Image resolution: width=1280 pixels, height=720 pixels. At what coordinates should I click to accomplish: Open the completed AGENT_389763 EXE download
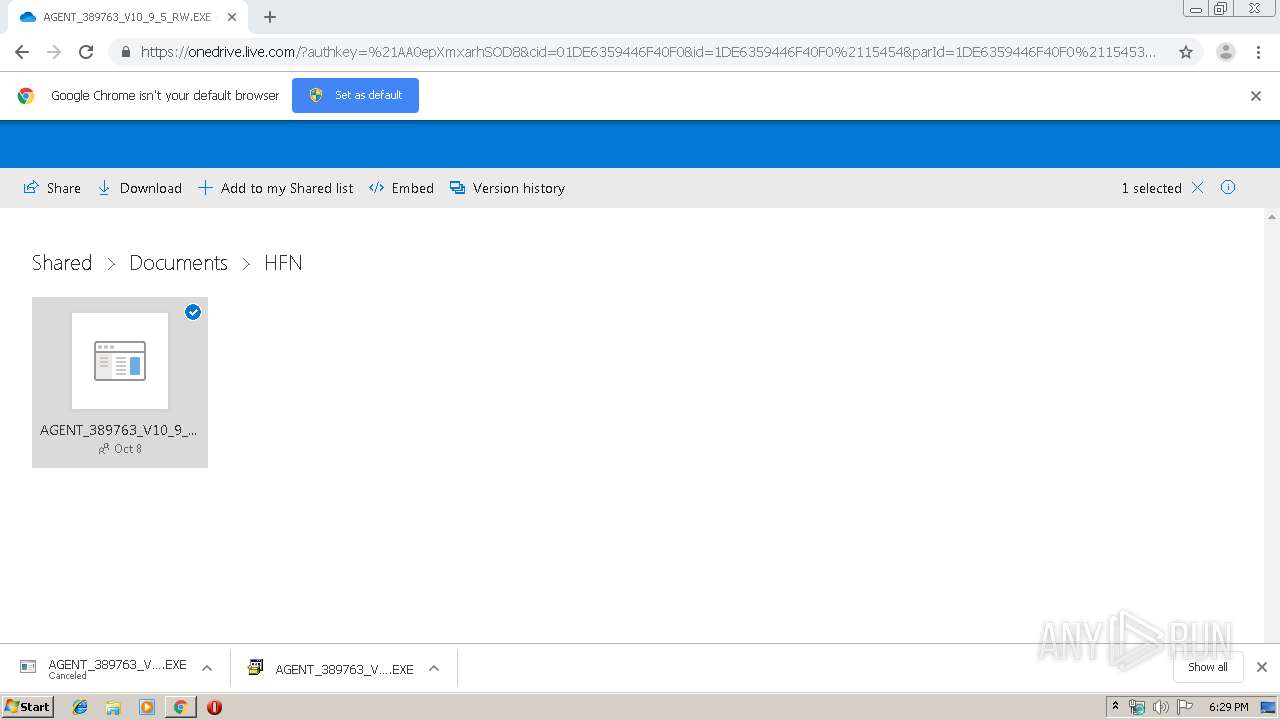(x=333, y=668)
